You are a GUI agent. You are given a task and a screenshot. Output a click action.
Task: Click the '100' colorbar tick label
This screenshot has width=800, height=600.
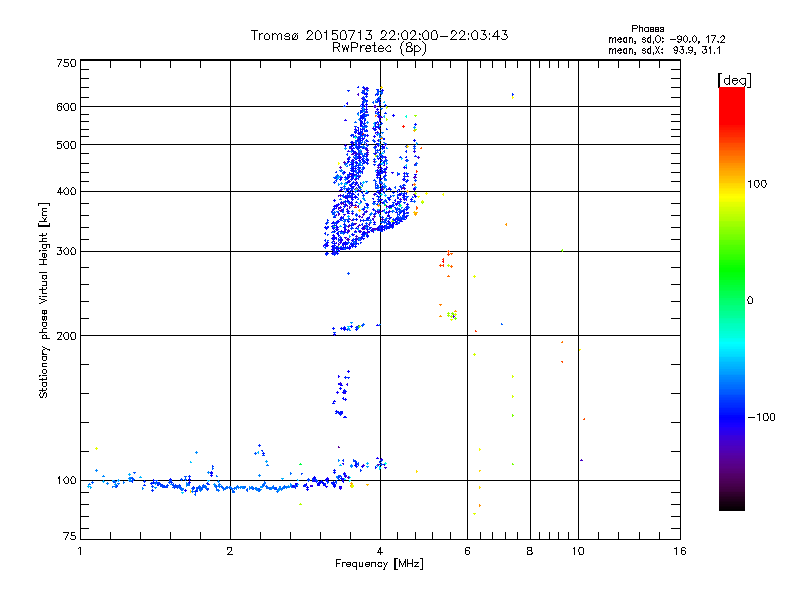[x=757, y=184]
